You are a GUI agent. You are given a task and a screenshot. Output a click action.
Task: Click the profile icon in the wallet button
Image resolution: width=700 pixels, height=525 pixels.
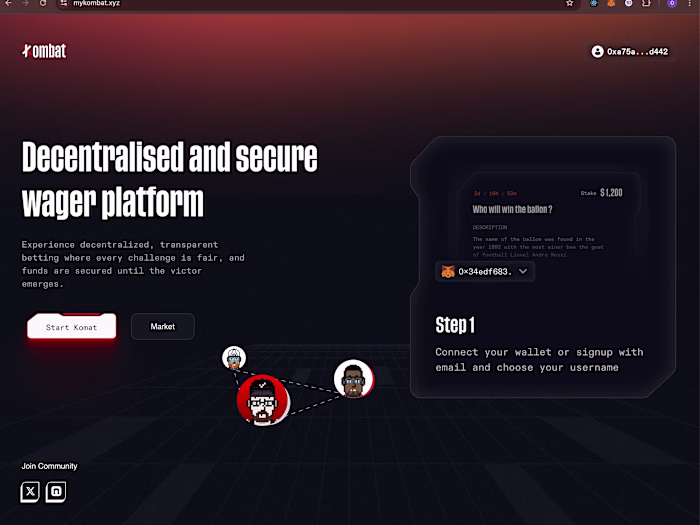click(597, 52)
